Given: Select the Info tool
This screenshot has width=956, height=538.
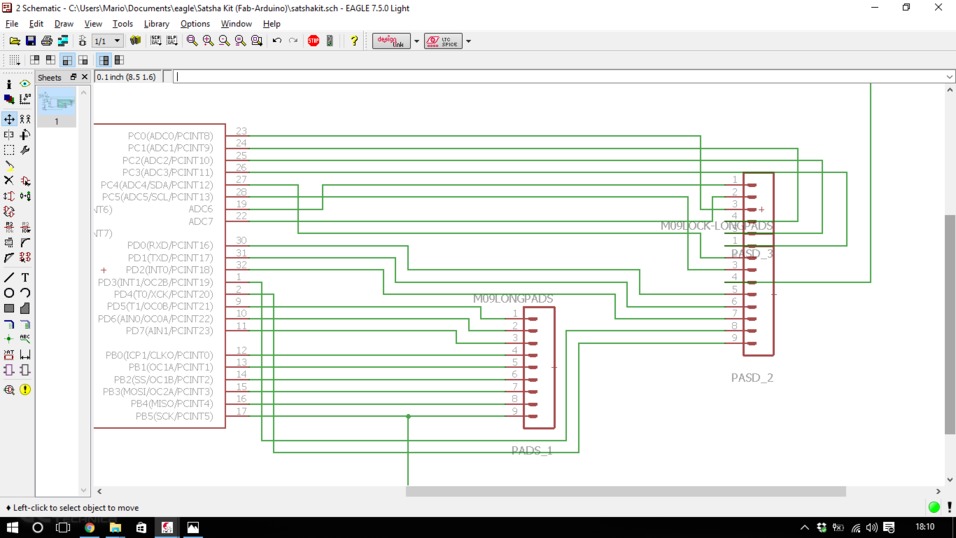Looking at the screenshot, I should [9, 84].
